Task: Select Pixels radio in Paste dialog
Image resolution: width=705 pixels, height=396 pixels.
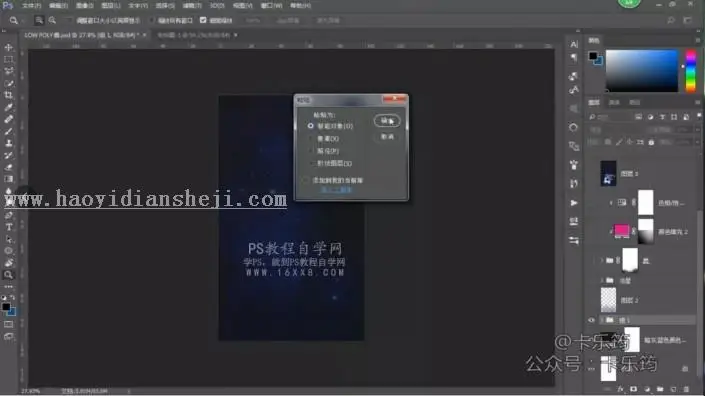Action: 311,139
